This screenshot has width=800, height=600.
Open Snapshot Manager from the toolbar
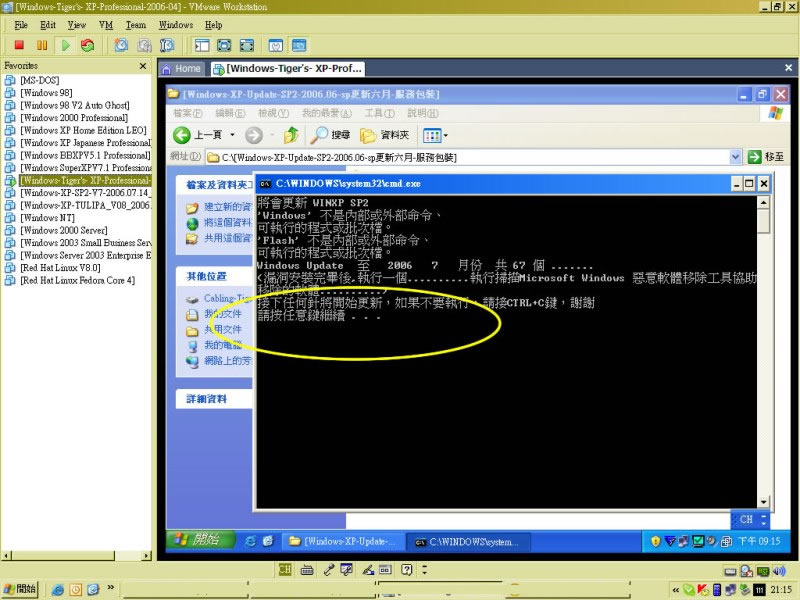tap(167, 45)
